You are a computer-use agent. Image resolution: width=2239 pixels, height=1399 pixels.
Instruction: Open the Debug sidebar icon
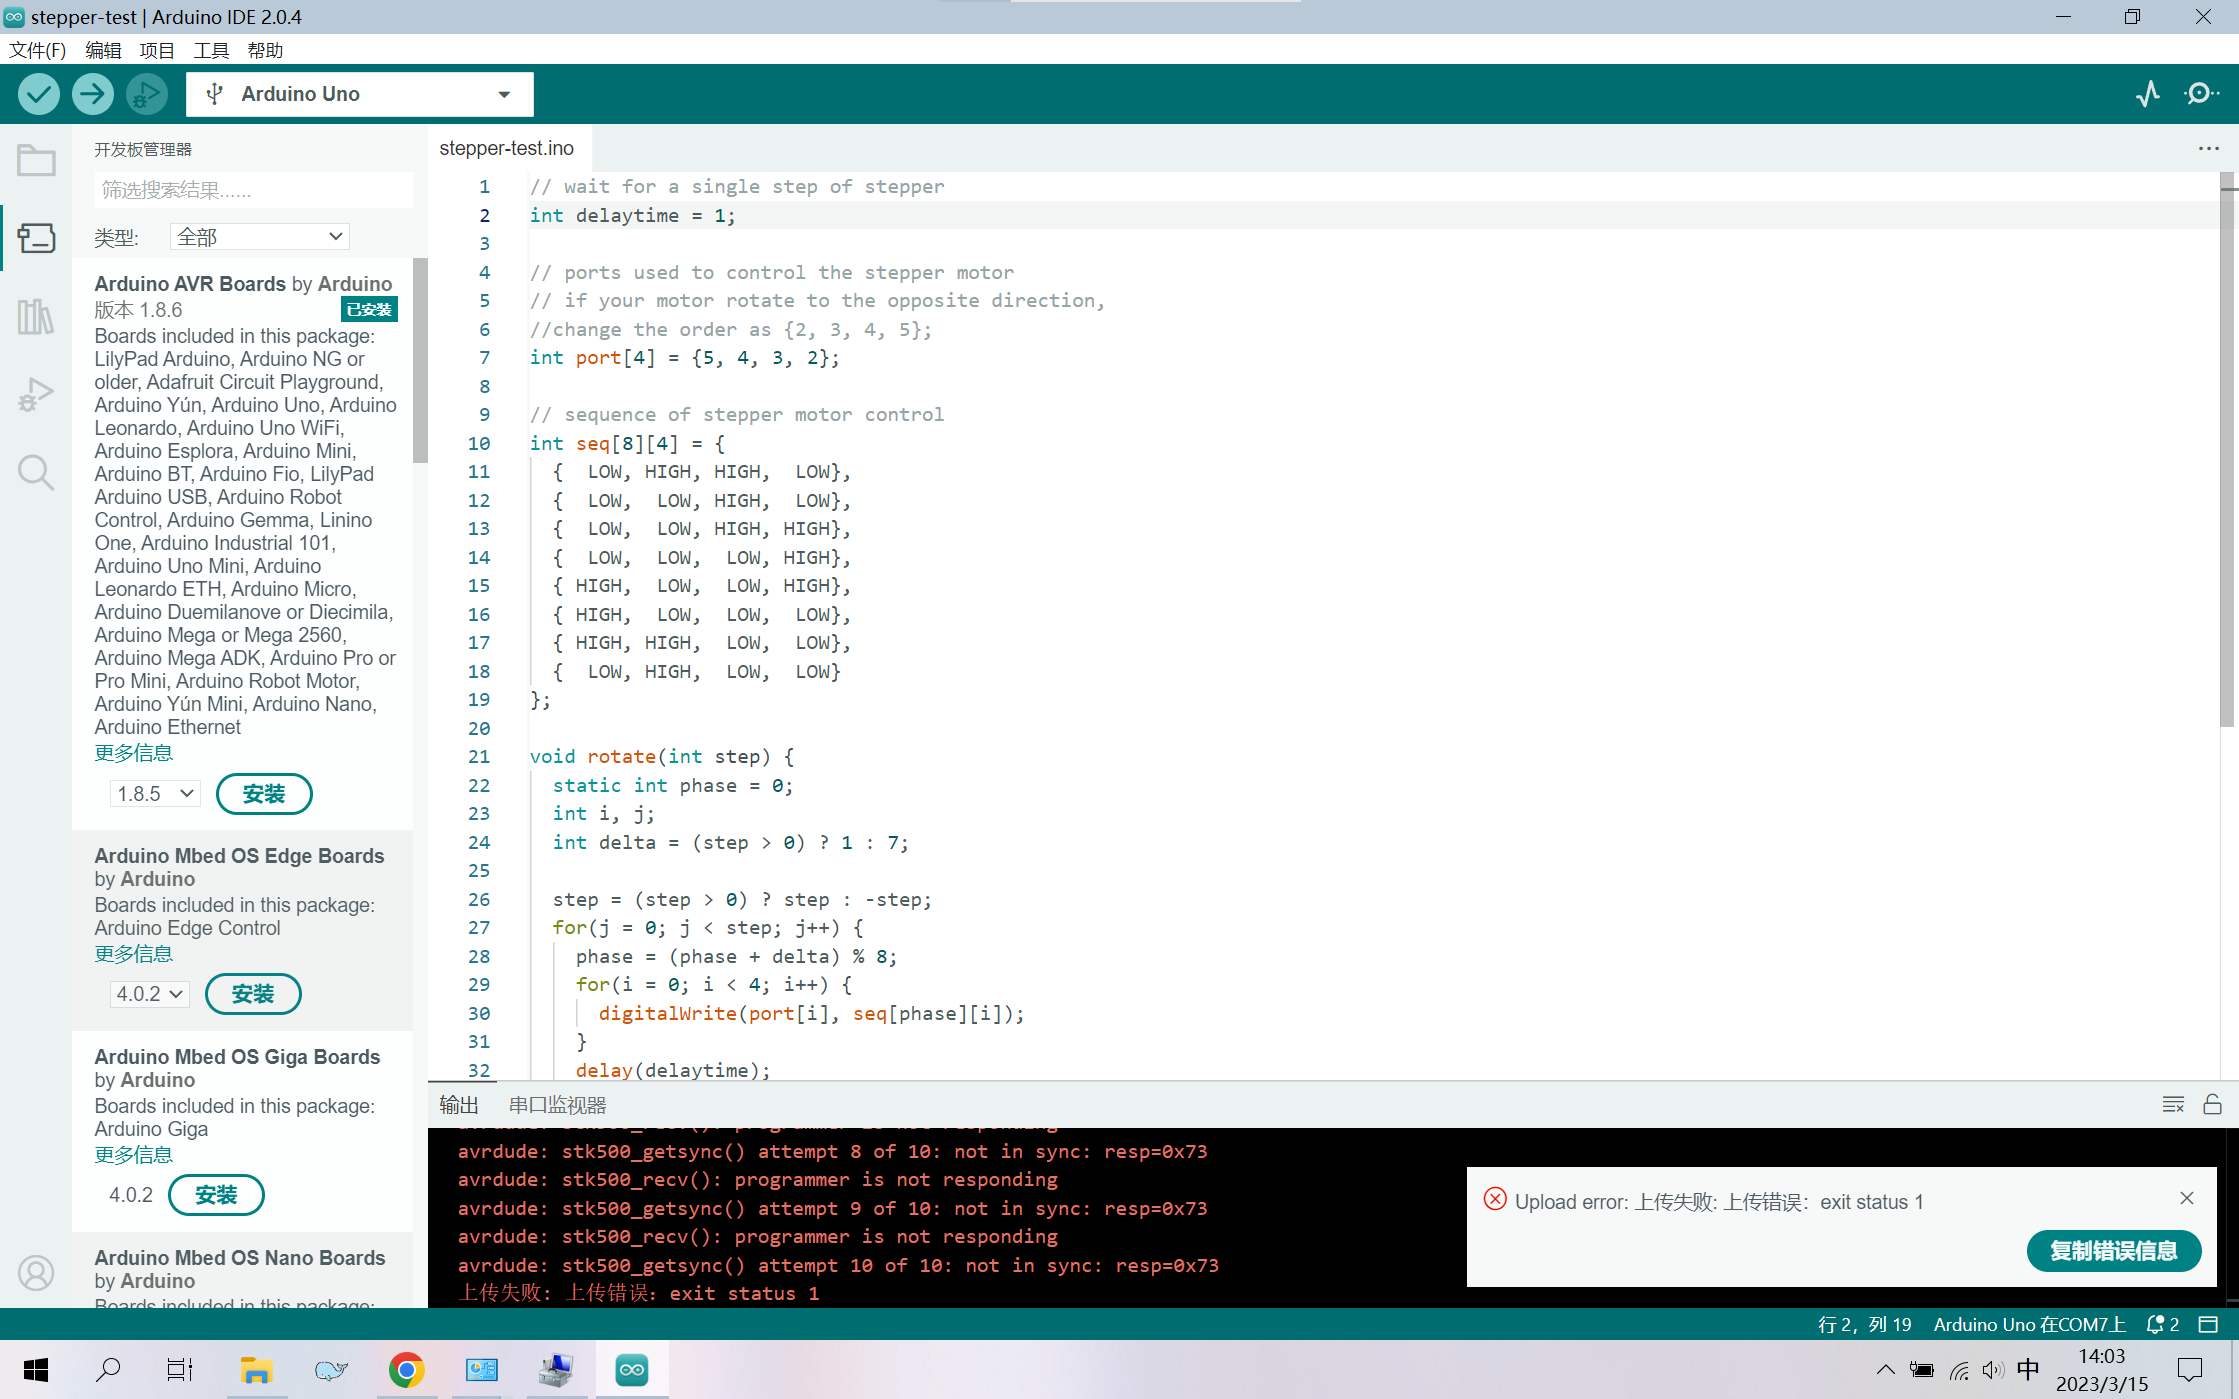pyautogui.click(x=36, y=395)
